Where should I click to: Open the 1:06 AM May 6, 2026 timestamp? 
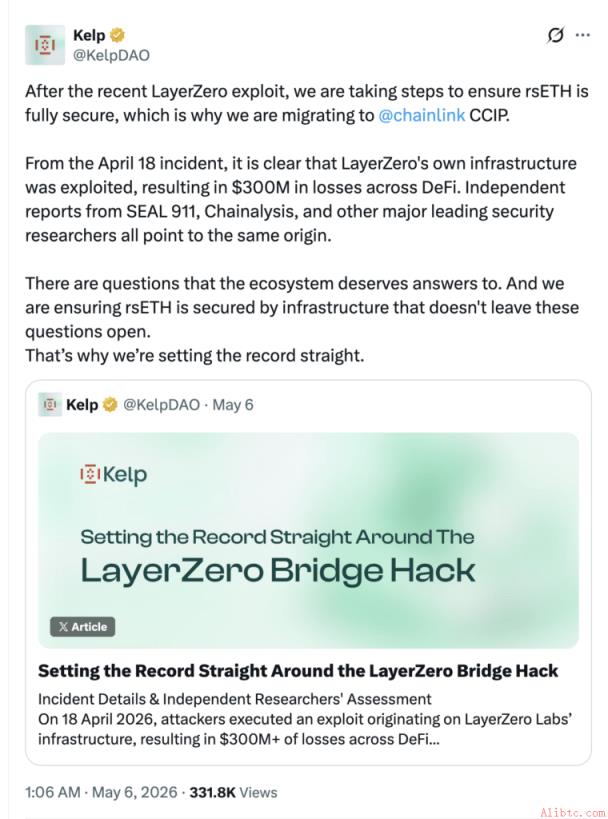click(101, 792)
